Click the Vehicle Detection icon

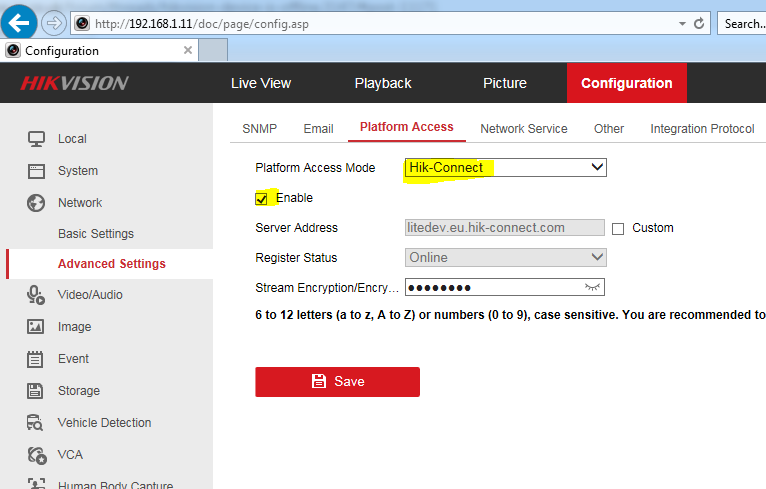(x=36, y=423)
